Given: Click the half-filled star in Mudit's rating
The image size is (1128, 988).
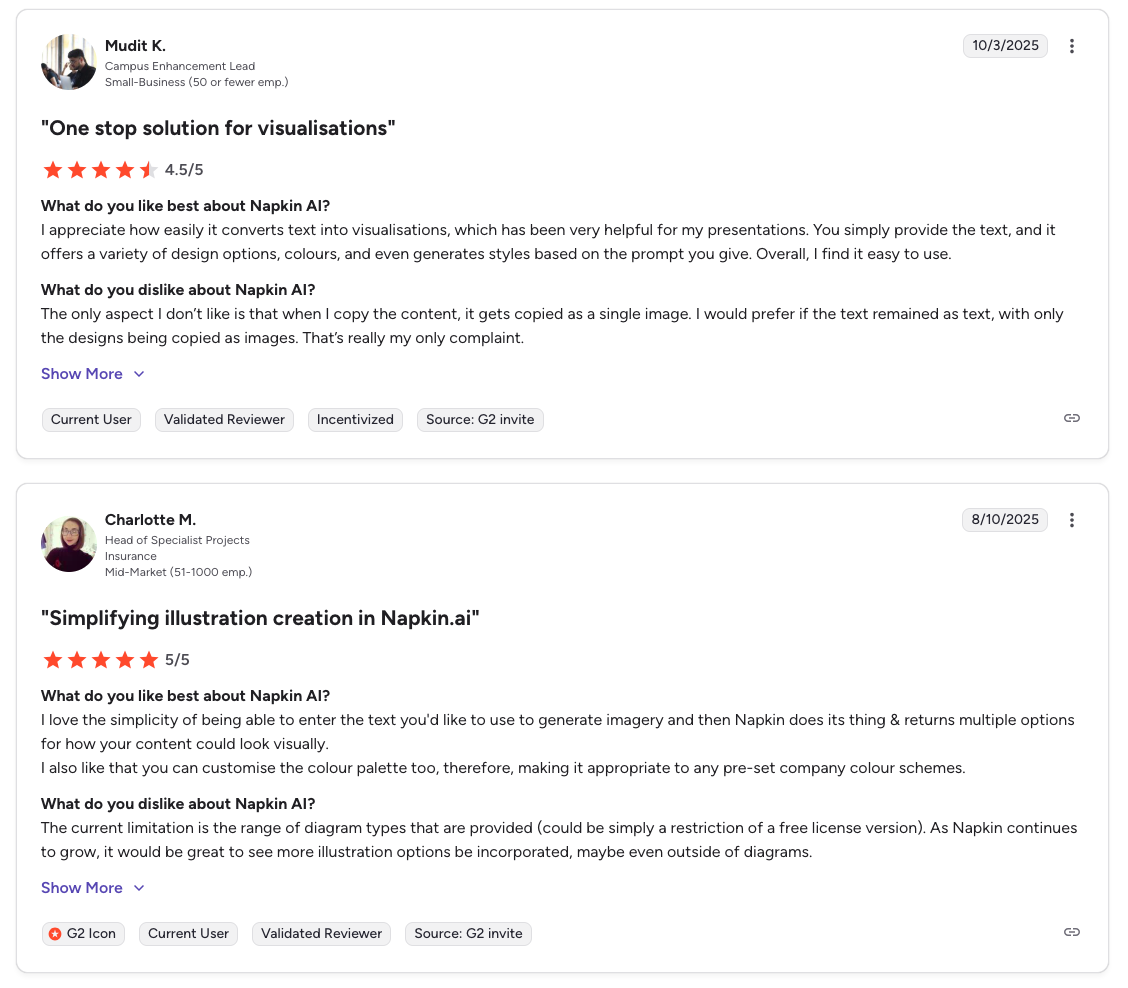Looking at the screenshot, I should (148, 170).
